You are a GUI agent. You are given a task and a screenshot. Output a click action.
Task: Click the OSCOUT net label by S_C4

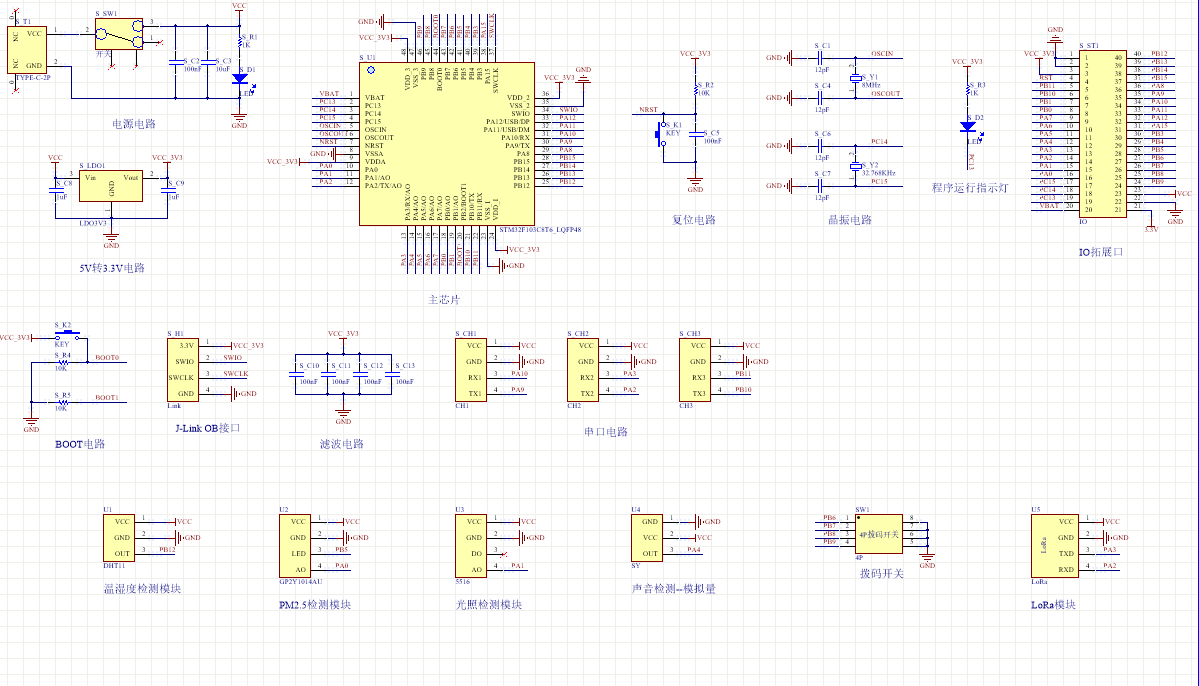[885, 93]
